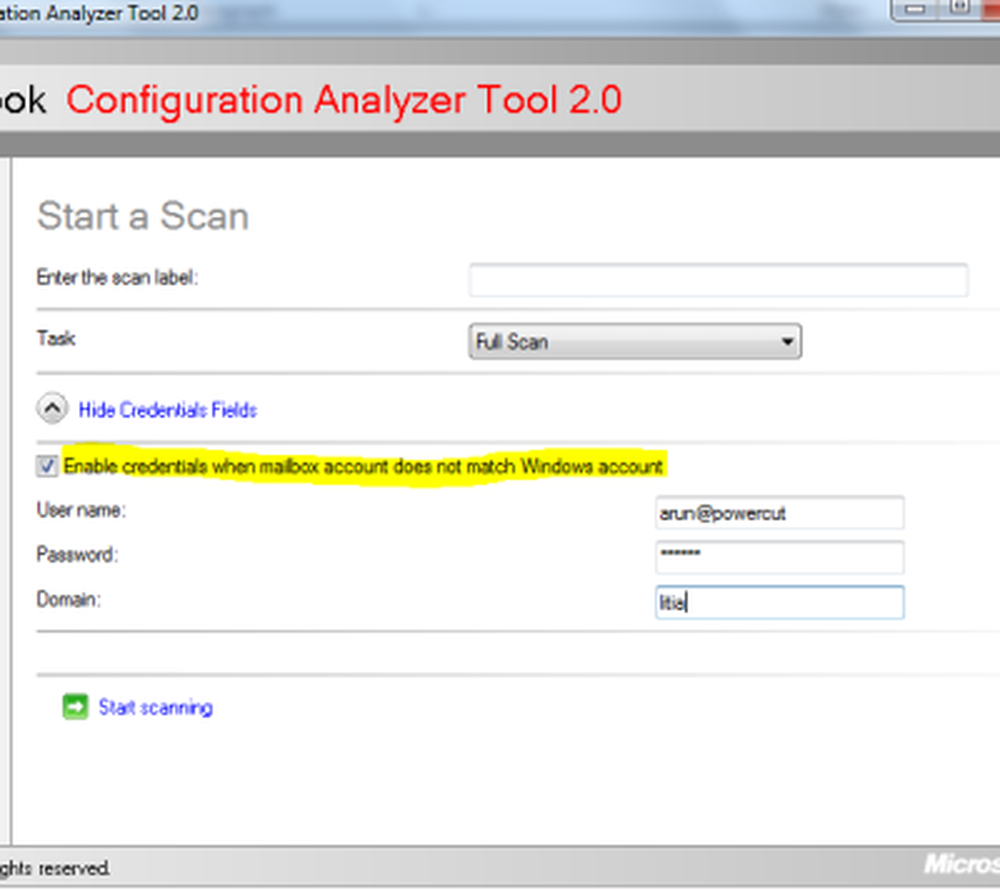1000x890 pixels.
Task: Click the 'Password:' label
Action: 77,554
